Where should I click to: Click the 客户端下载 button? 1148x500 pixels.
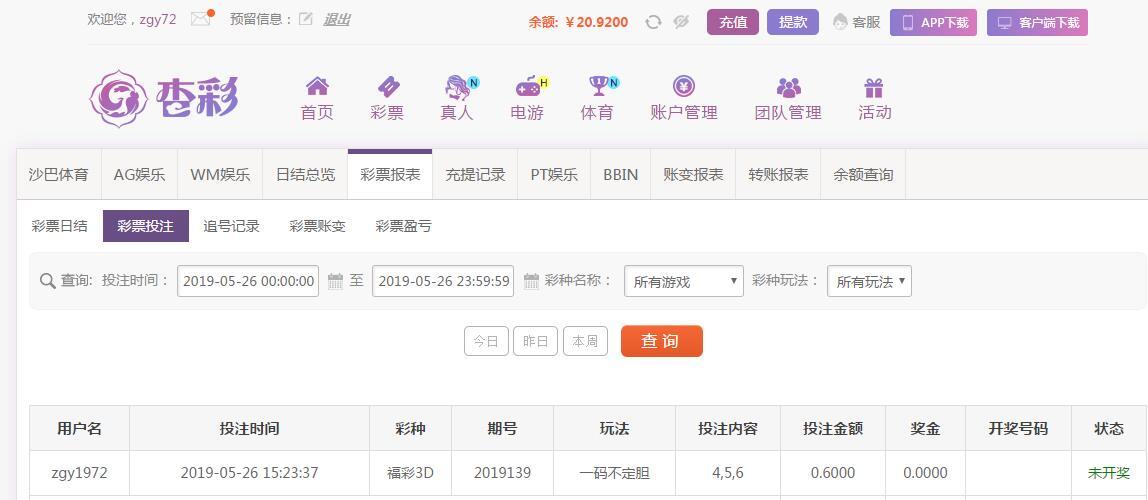[1037, 23]
